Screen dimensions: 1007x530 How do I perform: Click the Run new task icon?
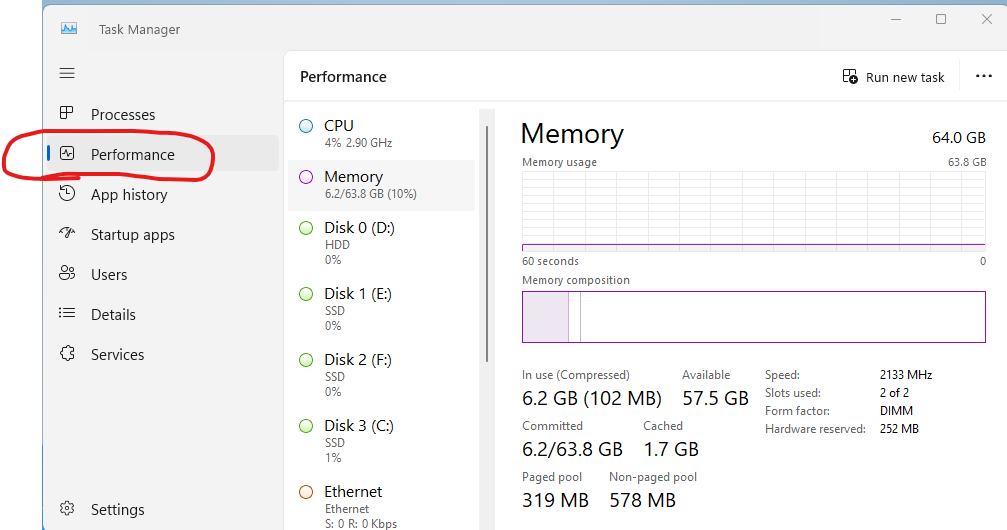pyautogui.click(x=850, y=76)
